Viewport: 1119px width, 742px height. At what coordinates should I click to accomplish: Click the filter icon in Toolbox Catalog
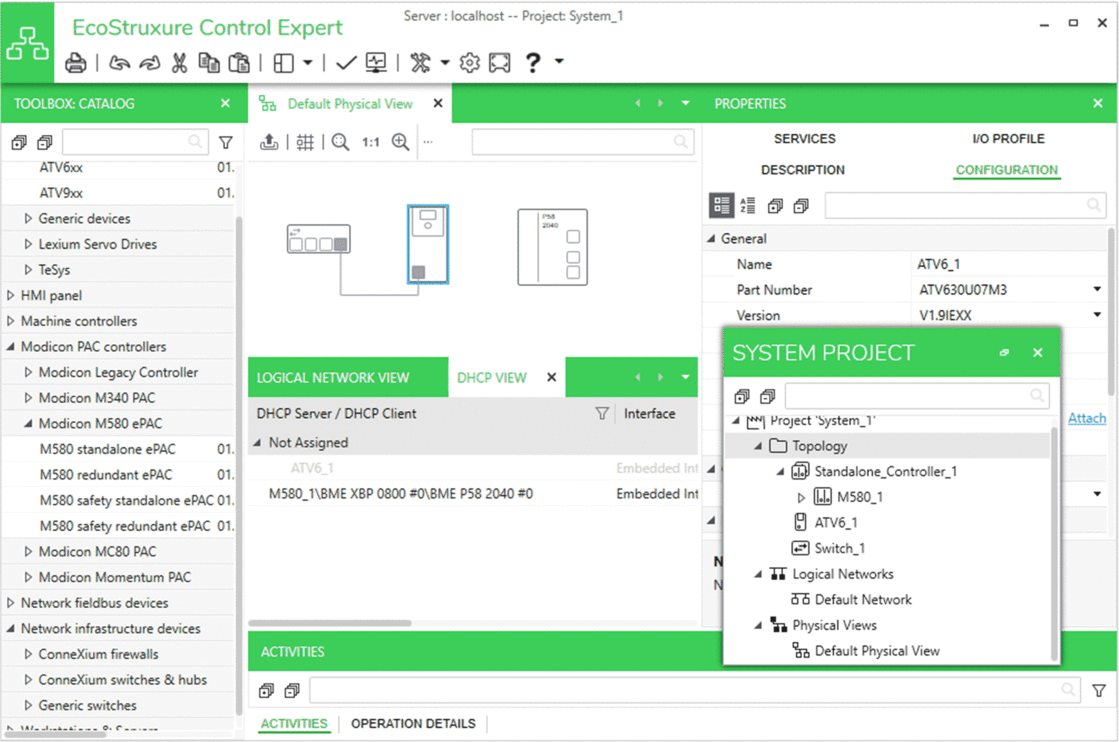[226, 143]
